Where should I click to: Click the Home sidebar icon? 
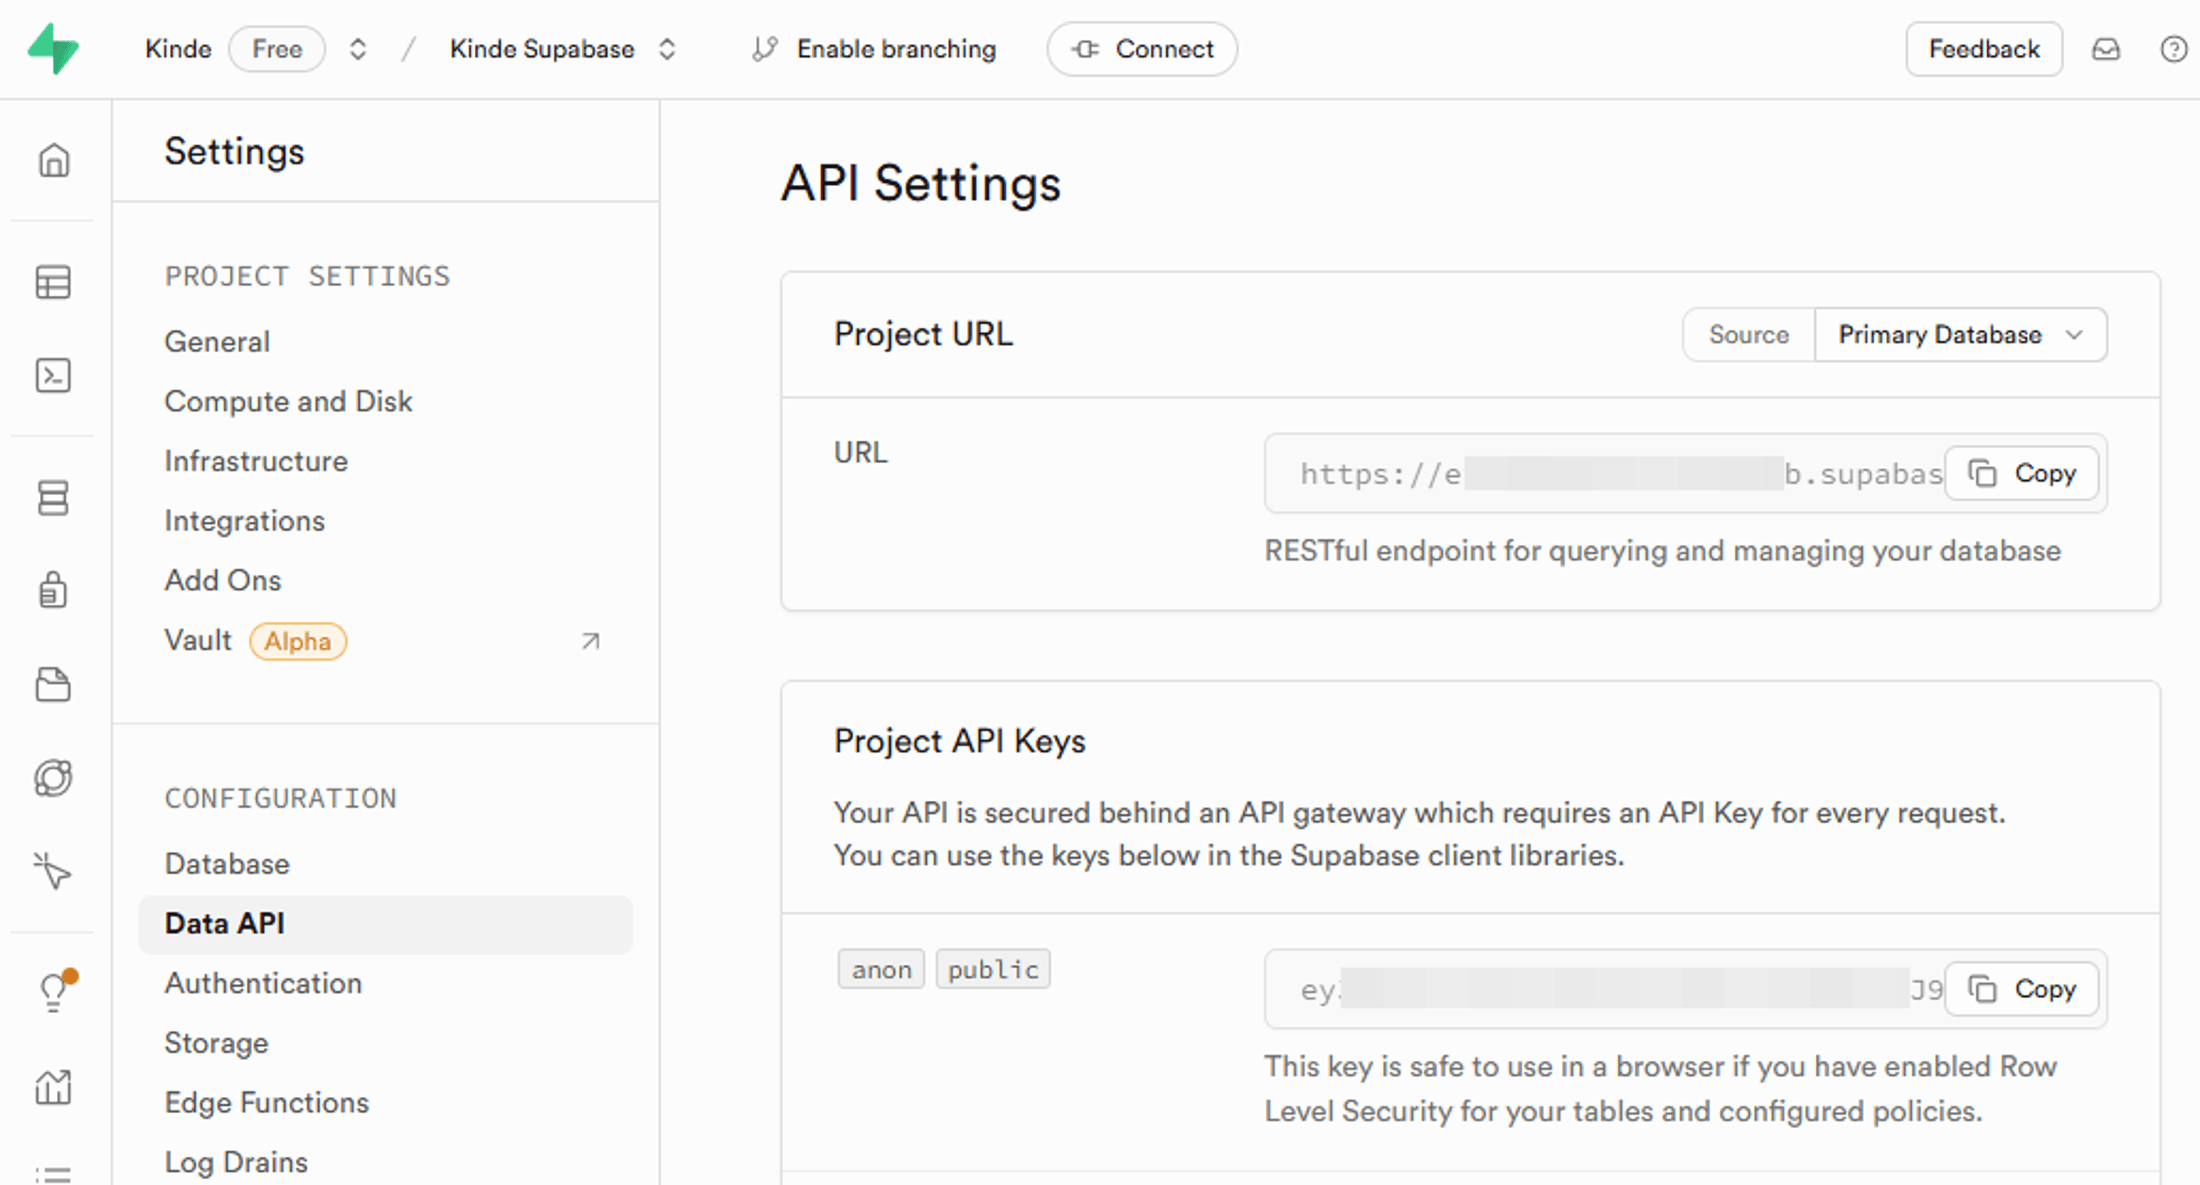click(53, 160)
